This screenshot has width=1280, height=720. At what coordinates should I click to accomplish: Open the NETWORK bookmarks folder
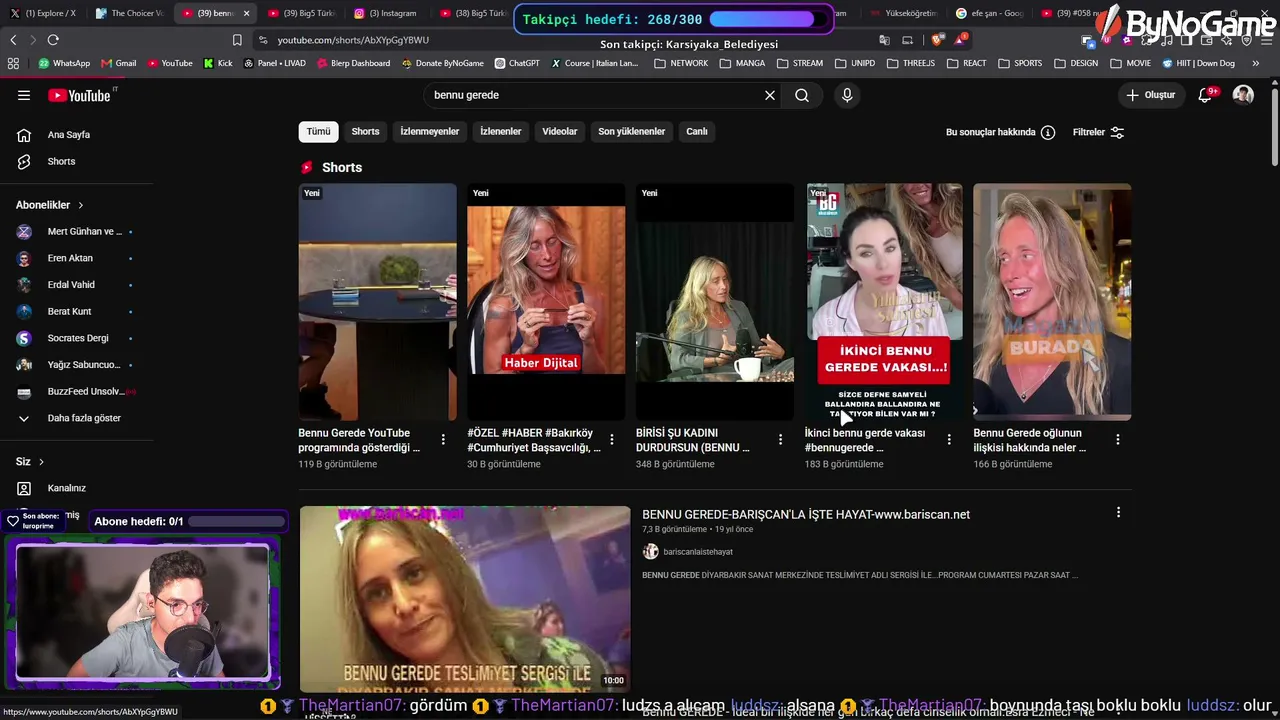coord(681,63)
